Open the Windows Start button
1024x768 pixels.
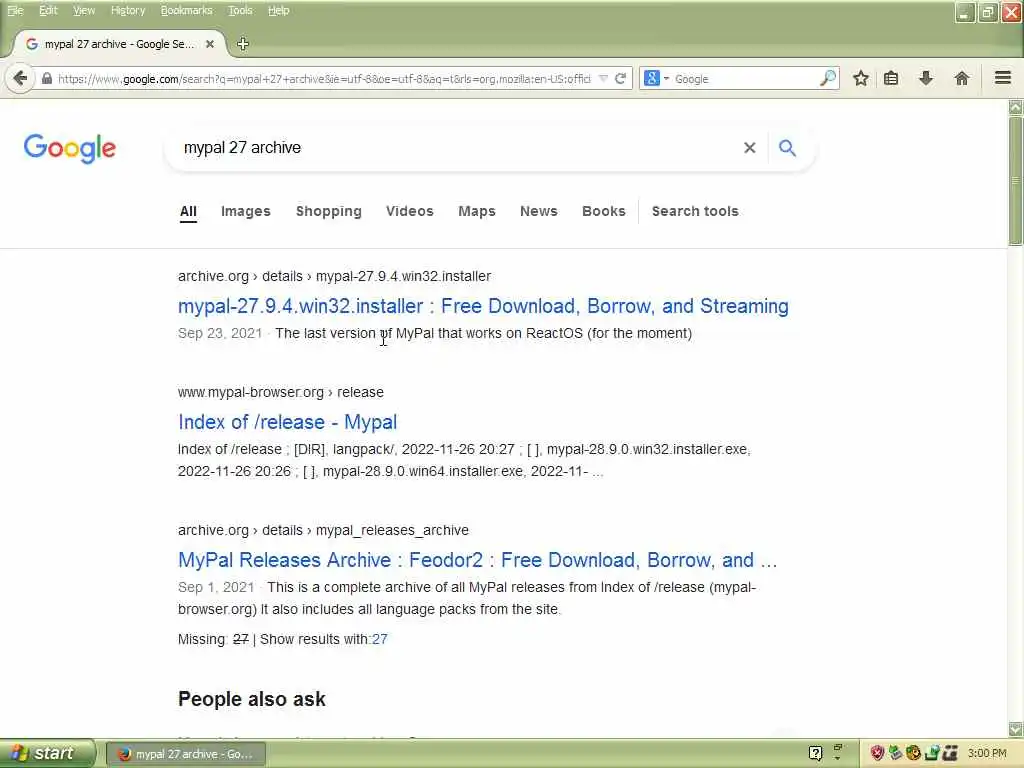click(x=47, y=754)
